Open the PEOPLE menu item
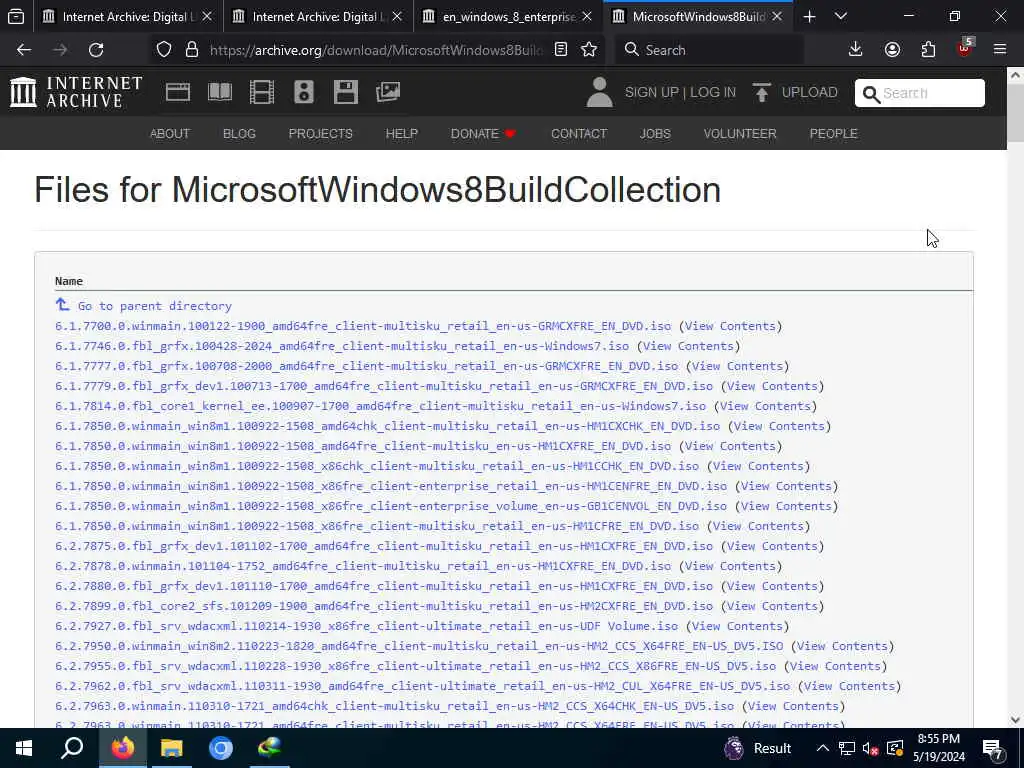1024x768 pixels. 833,133
